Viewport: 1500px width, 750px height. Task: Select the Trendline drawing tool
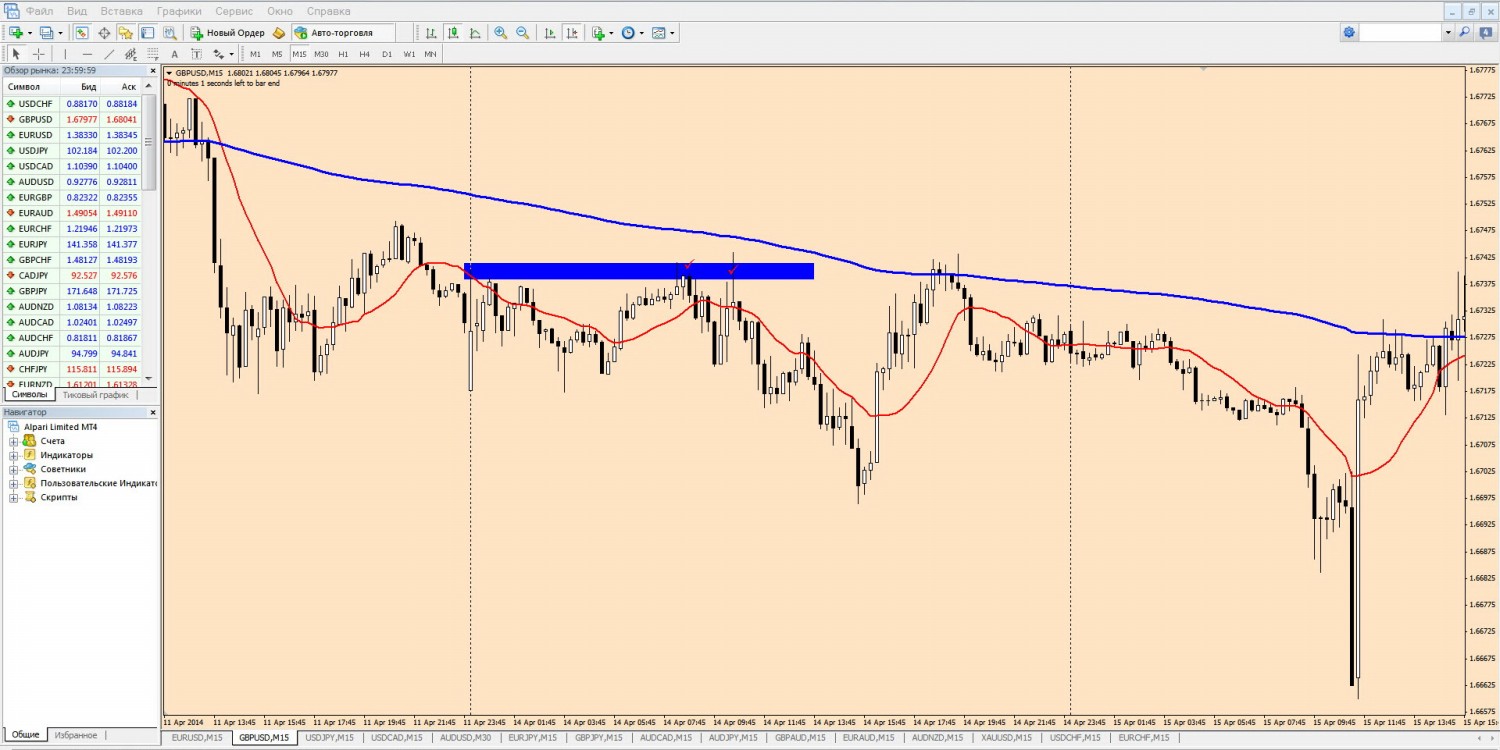coord(109,54)
